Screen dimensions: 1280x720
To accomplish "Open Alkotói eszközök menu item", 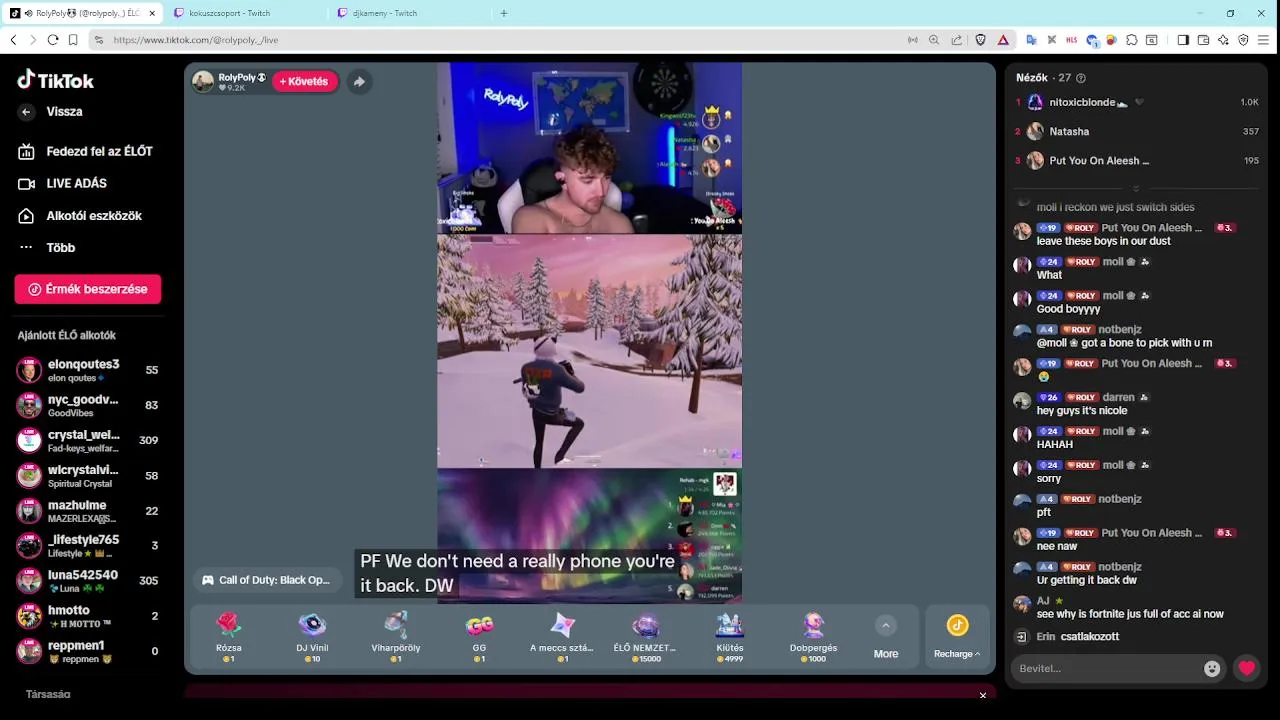I will (81, 216).
